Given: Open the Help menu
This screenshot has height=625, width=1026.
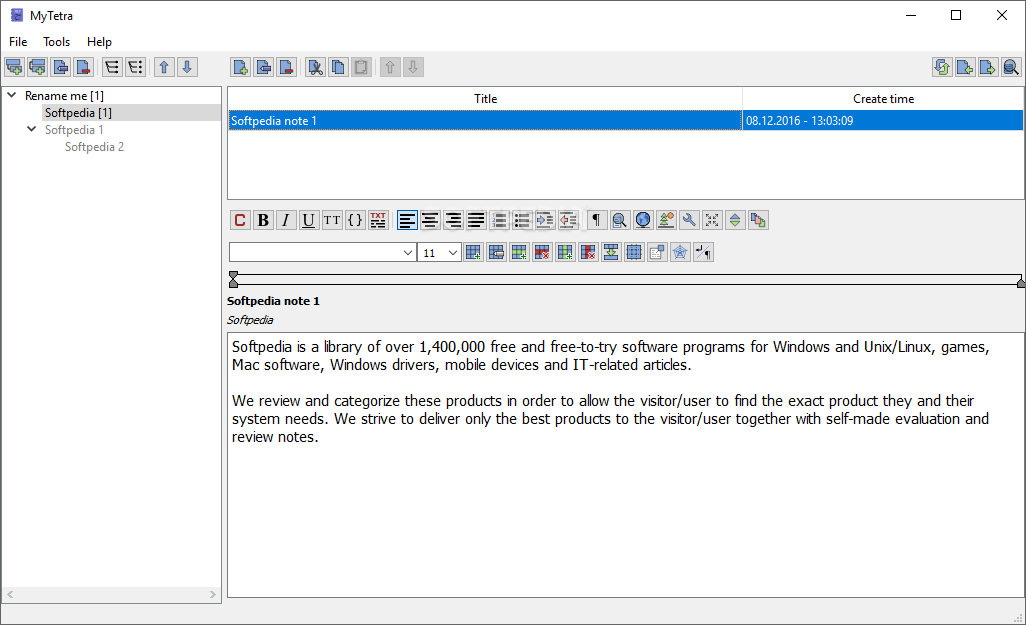Looking at the screenshot, I should pos(99,42).
